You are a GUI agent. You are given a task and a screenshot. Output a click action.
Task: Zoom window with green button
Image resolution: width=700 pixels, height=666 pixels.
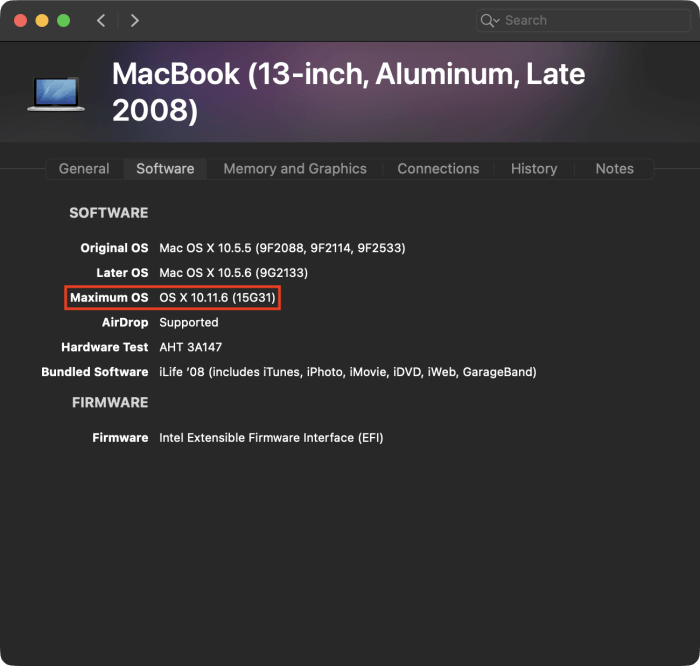coord(63,21)
